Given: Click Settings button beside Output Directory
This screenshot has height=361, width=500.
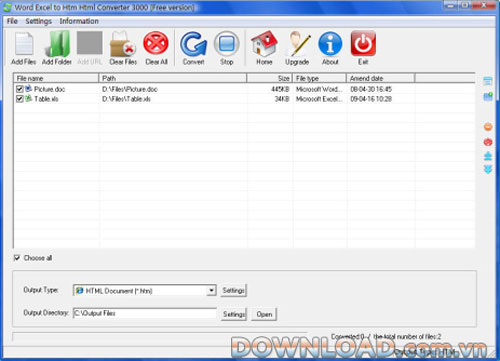Looking at the screenshot, I should [234, 314].
